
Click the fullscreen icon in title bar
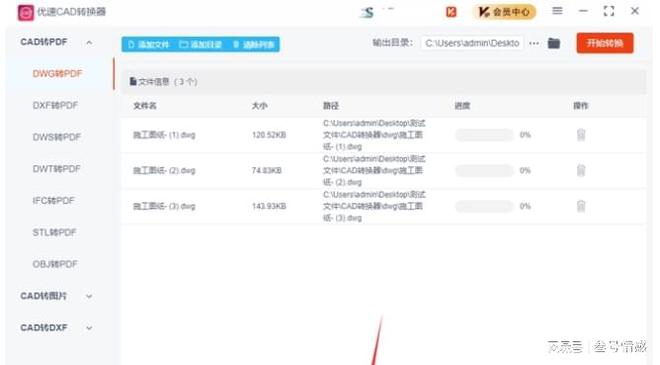(609, 11)
